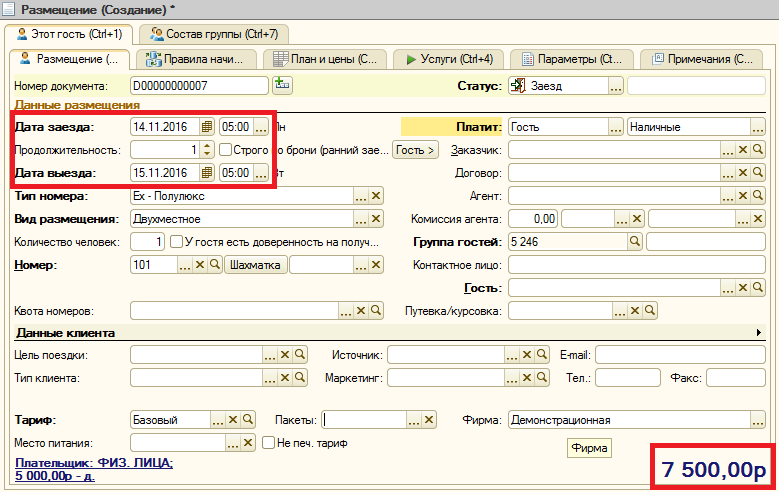This screenshot has width=779, height=492.
Task: Open check-in time 05:00 selector
Action: pos(261,127)
